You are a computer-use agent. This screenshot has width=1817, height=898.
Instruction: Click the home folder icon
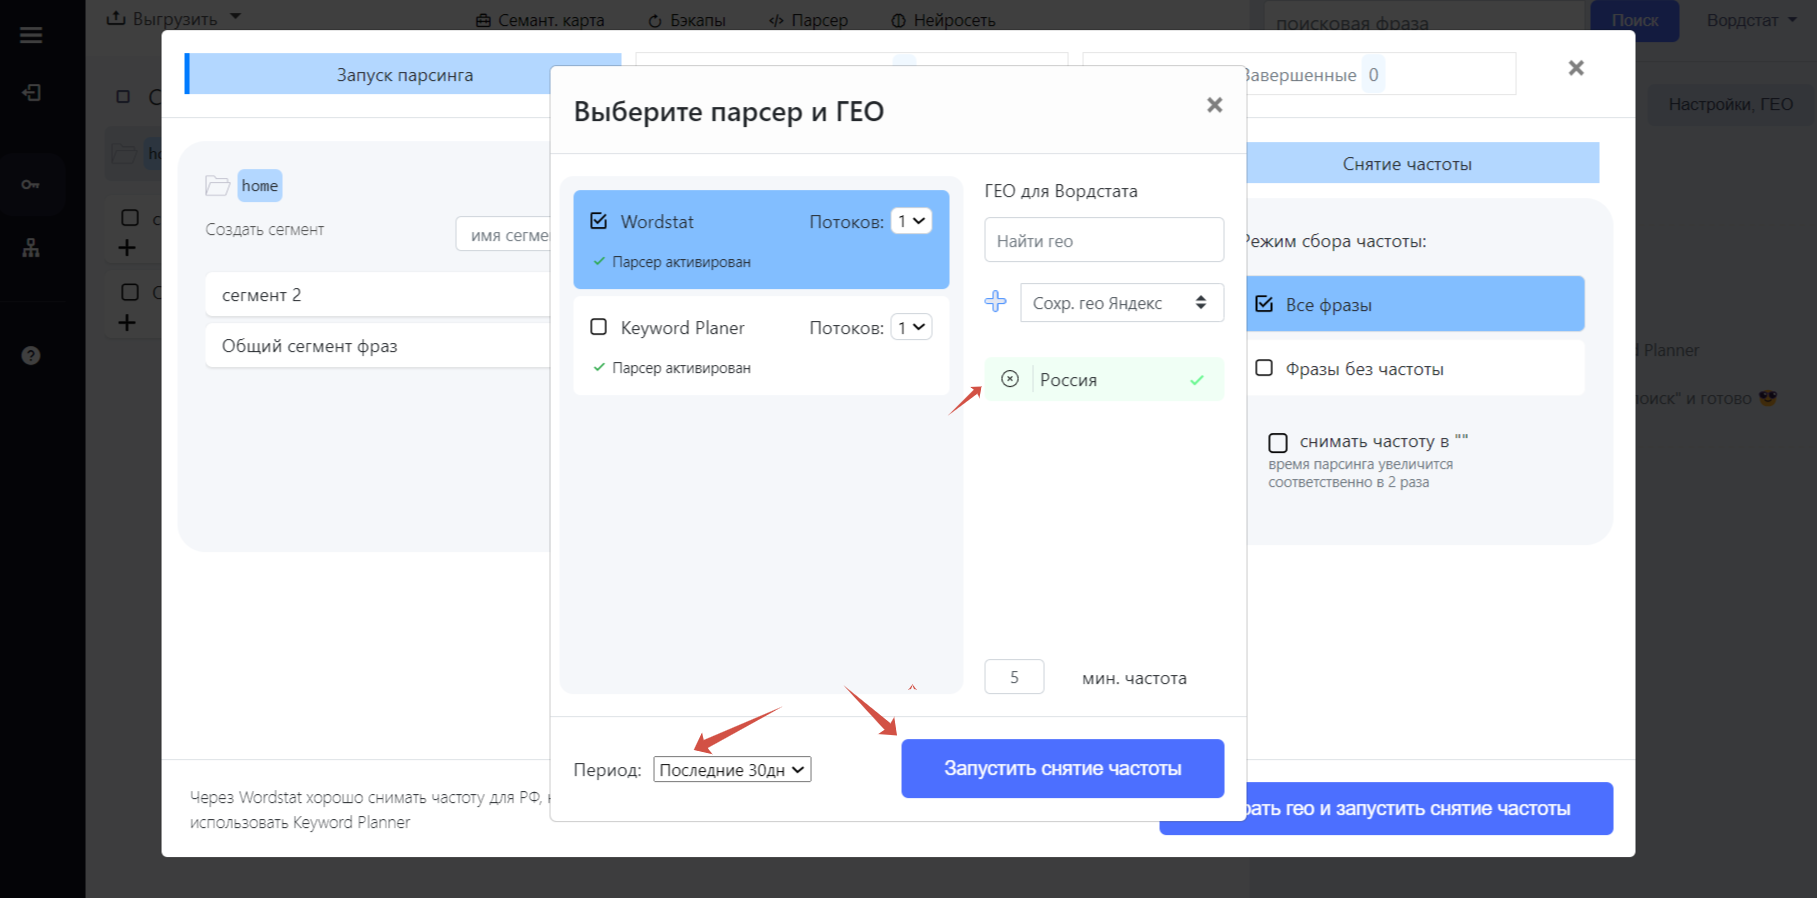coord(217,186)
